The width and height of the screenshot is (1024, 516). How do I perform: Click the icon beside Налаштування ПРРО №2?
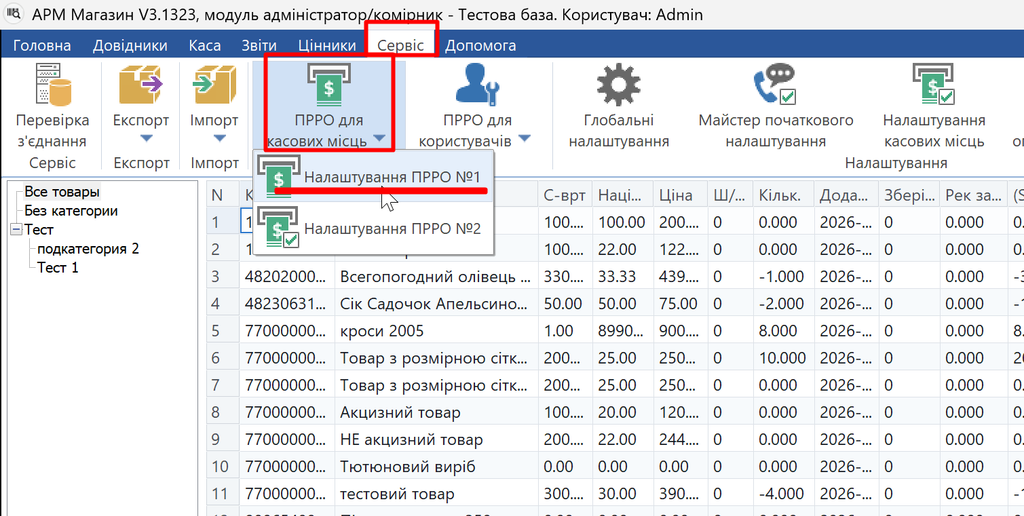click(280, 227)
